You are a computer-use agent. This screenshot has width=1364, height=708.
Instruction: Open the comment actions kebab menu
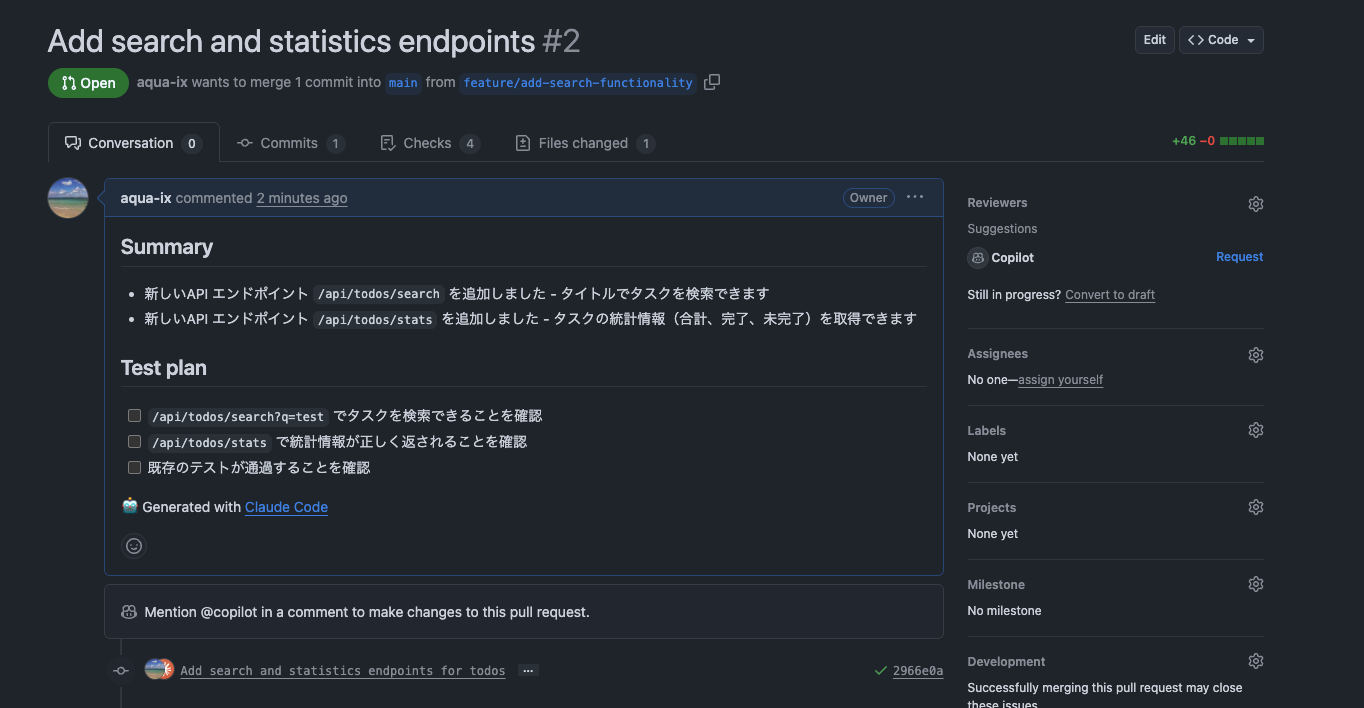tap(914, 197)
